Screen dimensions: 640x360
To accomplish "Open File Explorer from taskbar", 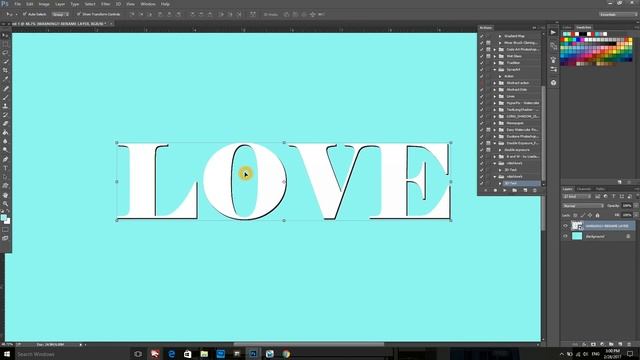I will pos(204,354).
